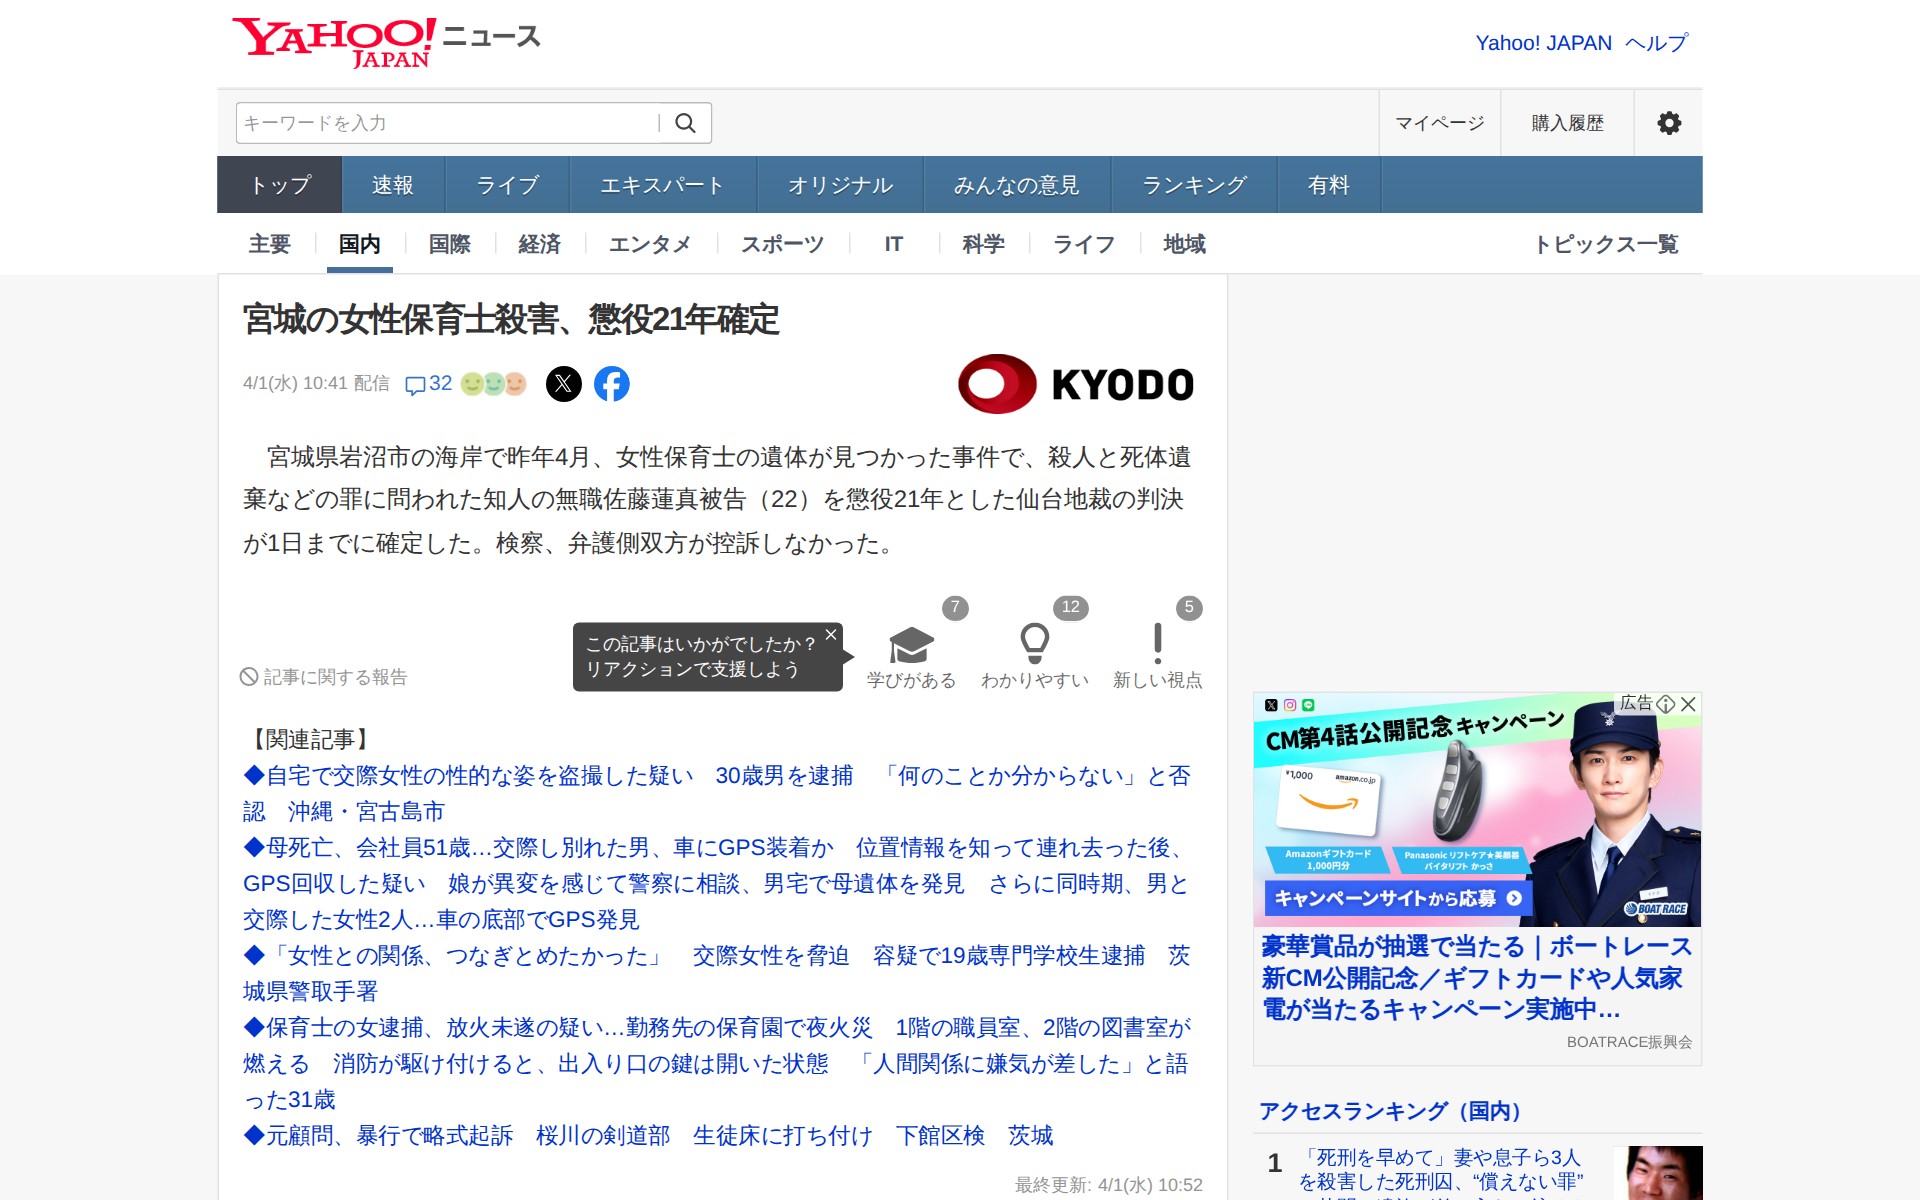The height and width of the screenshot is (1200, 1920).
Task: Share article on Facebook
Action: click(612, 384)
